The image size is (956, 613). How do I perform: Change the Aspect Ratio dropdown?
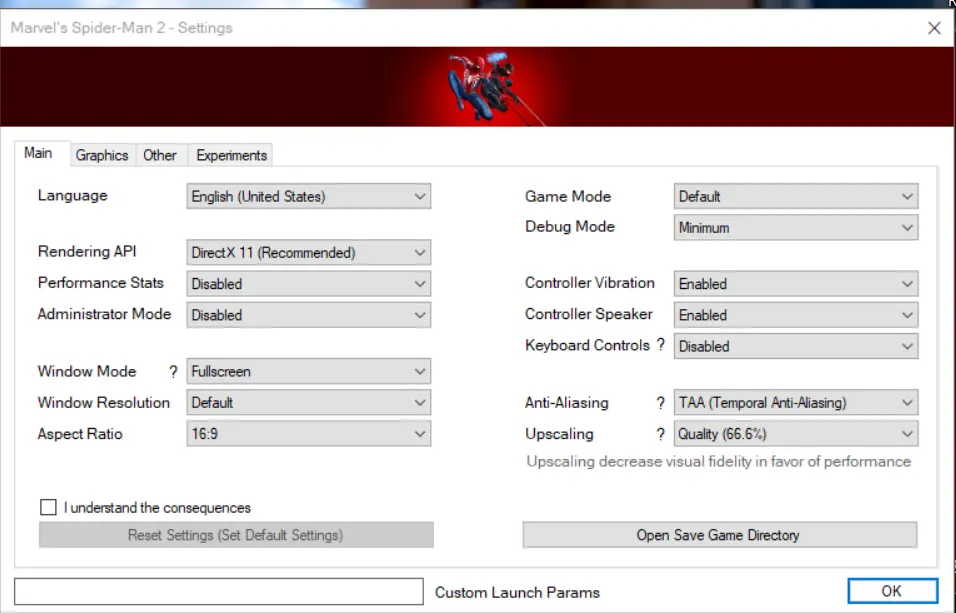(309, 434)
